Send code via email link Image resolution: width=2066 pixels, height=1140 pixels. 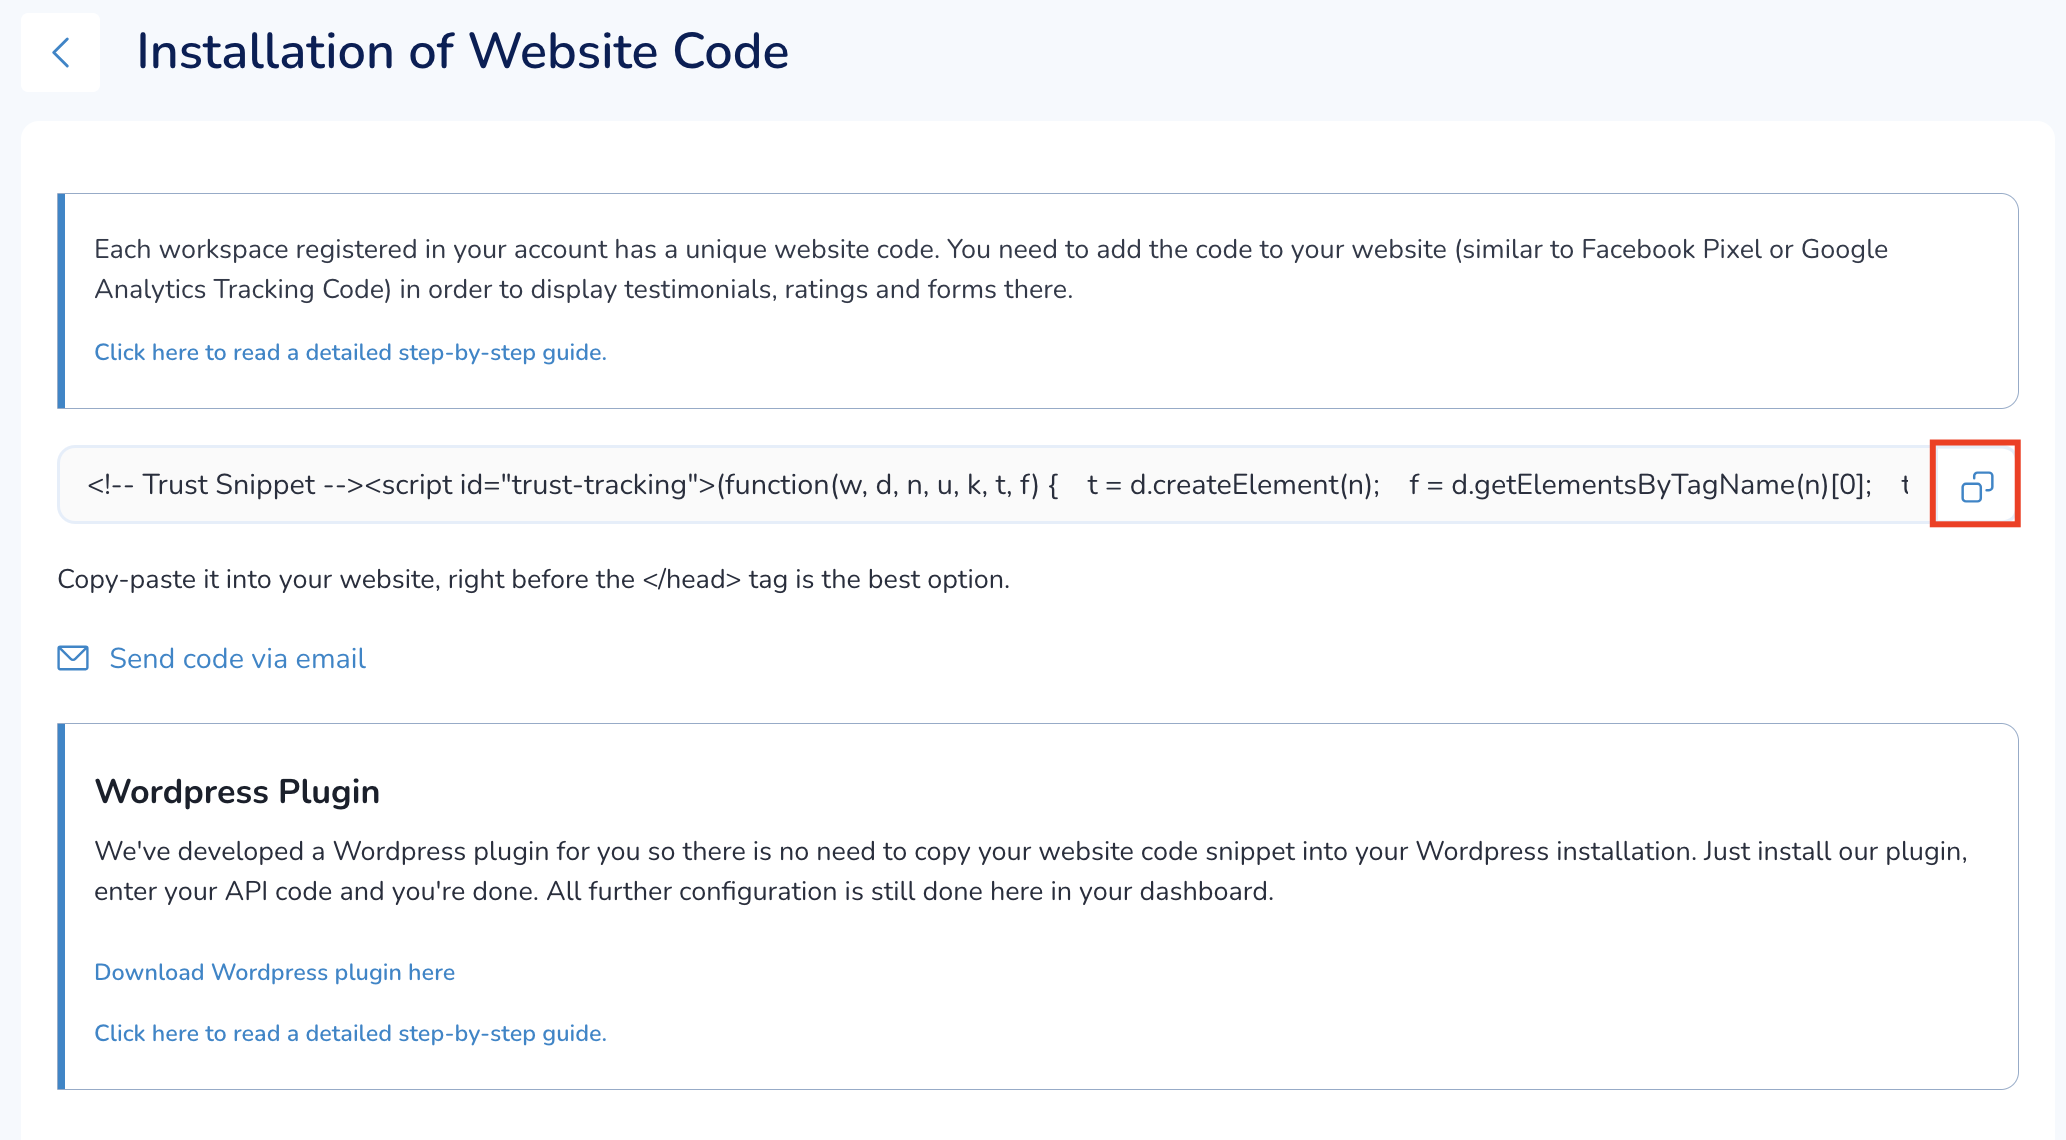(x=237, y=658)
